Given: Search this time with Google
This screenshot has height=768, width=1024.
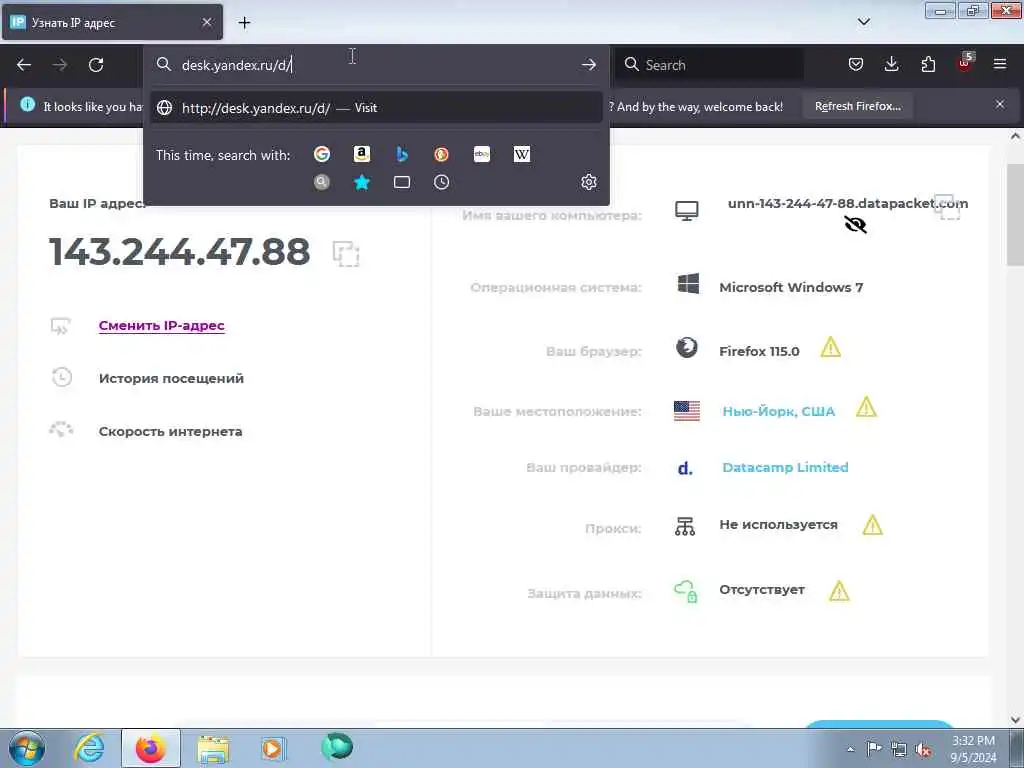Looking at the screenshot, I should coord(321,154).
